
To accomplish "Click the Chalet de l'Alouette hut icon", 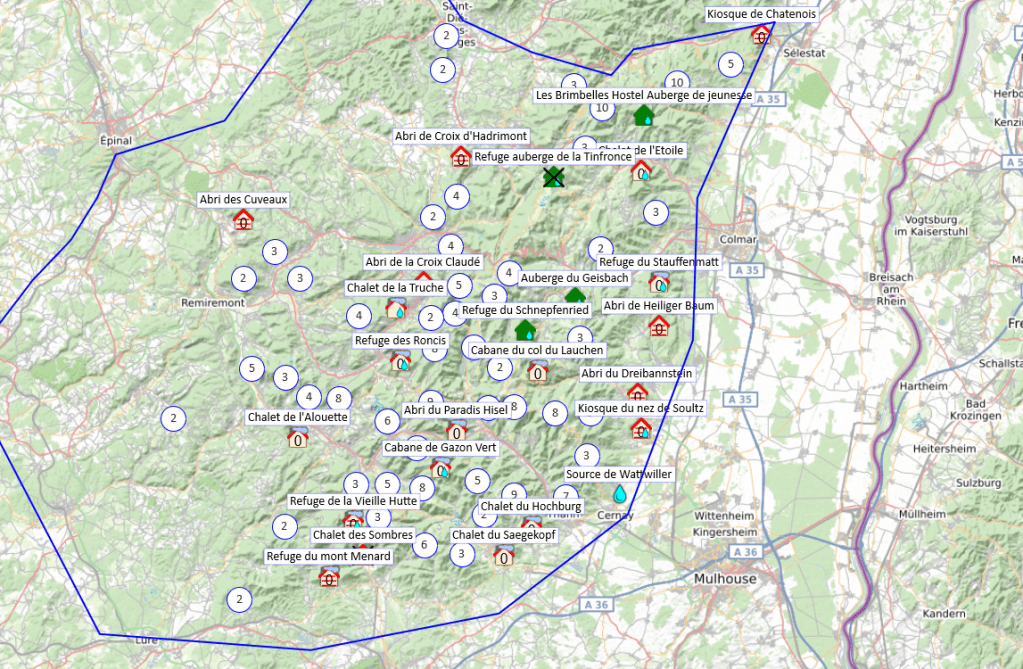I will 297,437.
